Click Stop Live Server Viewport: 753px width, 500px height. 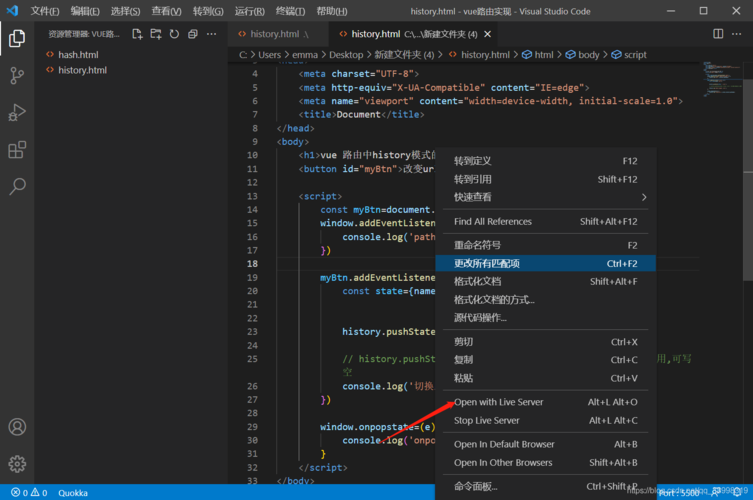coord(546,420)
